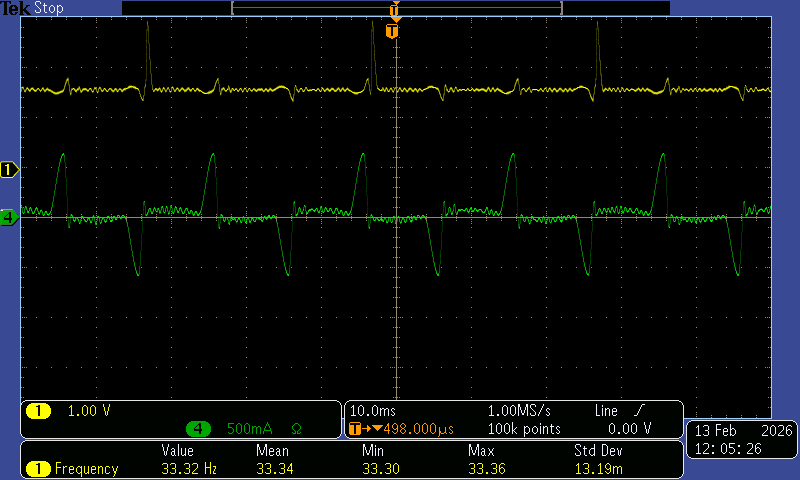Click the waveform record view bar at top

click(396, 8)
